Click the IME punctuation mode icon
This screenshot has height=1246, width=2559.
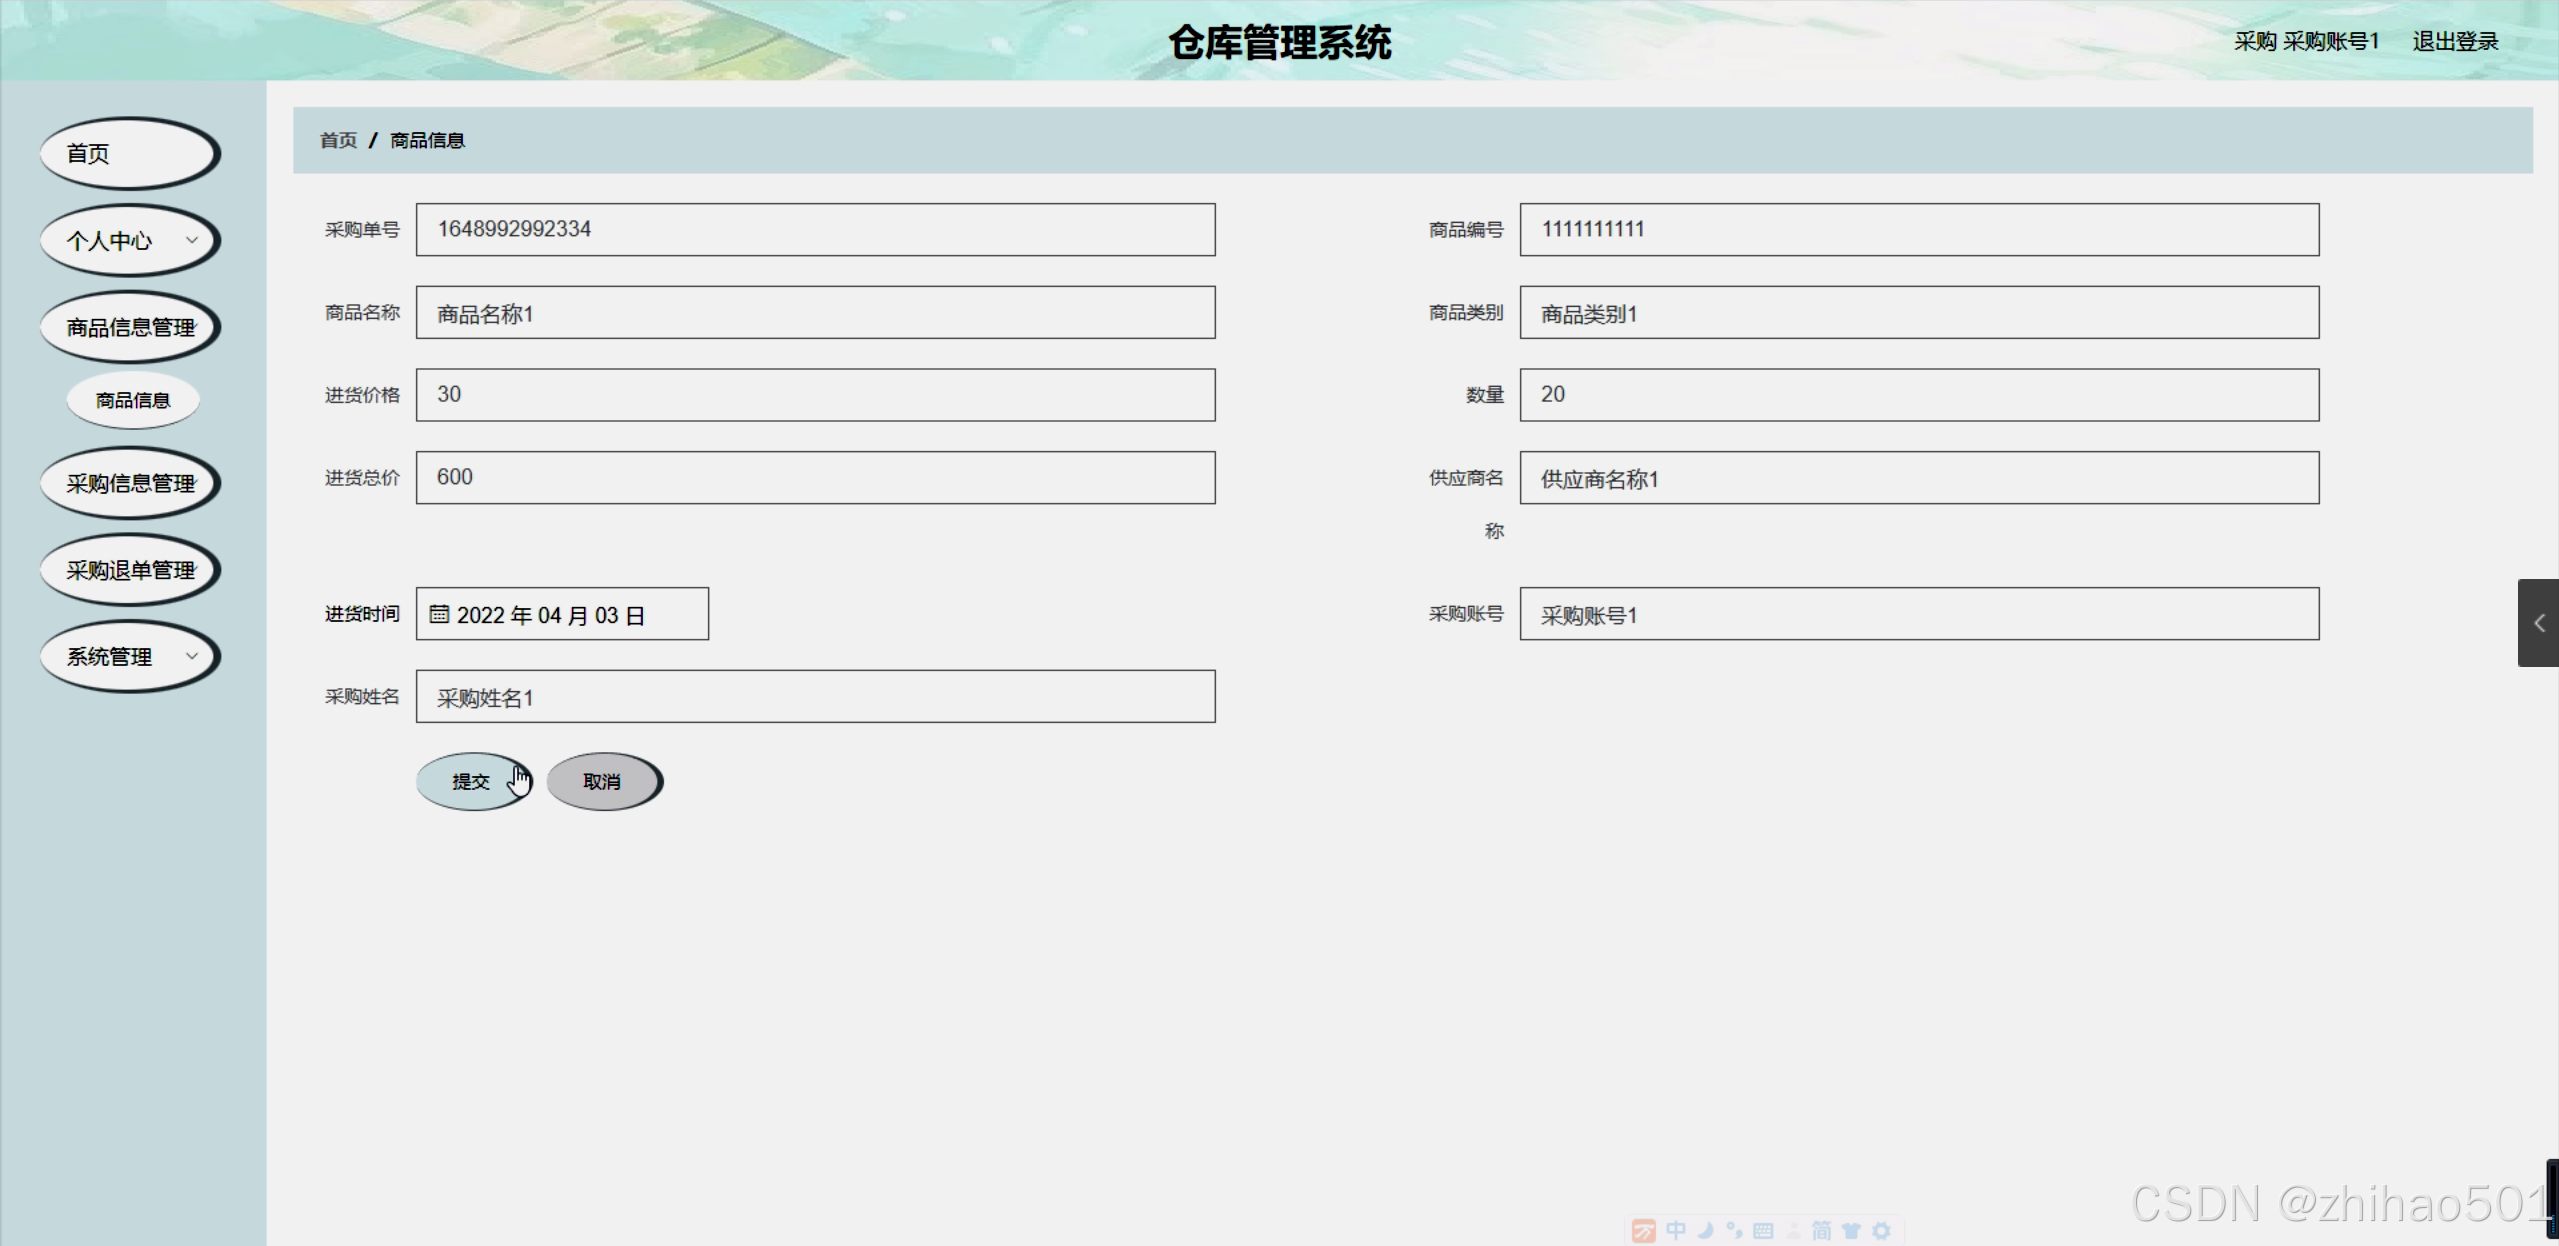point(1734,1231)
